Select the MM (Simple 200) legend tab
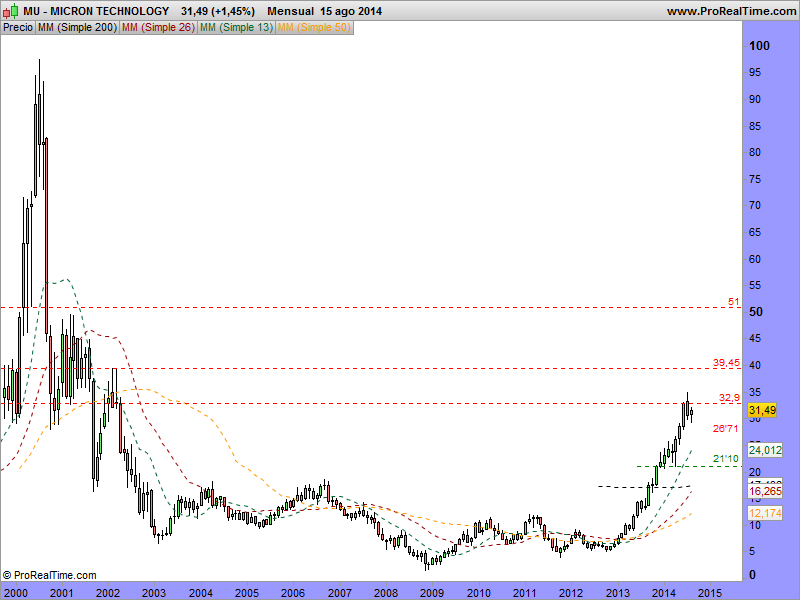Image resolution: width=800 pixels, height=600 pixels. point(78,28)
